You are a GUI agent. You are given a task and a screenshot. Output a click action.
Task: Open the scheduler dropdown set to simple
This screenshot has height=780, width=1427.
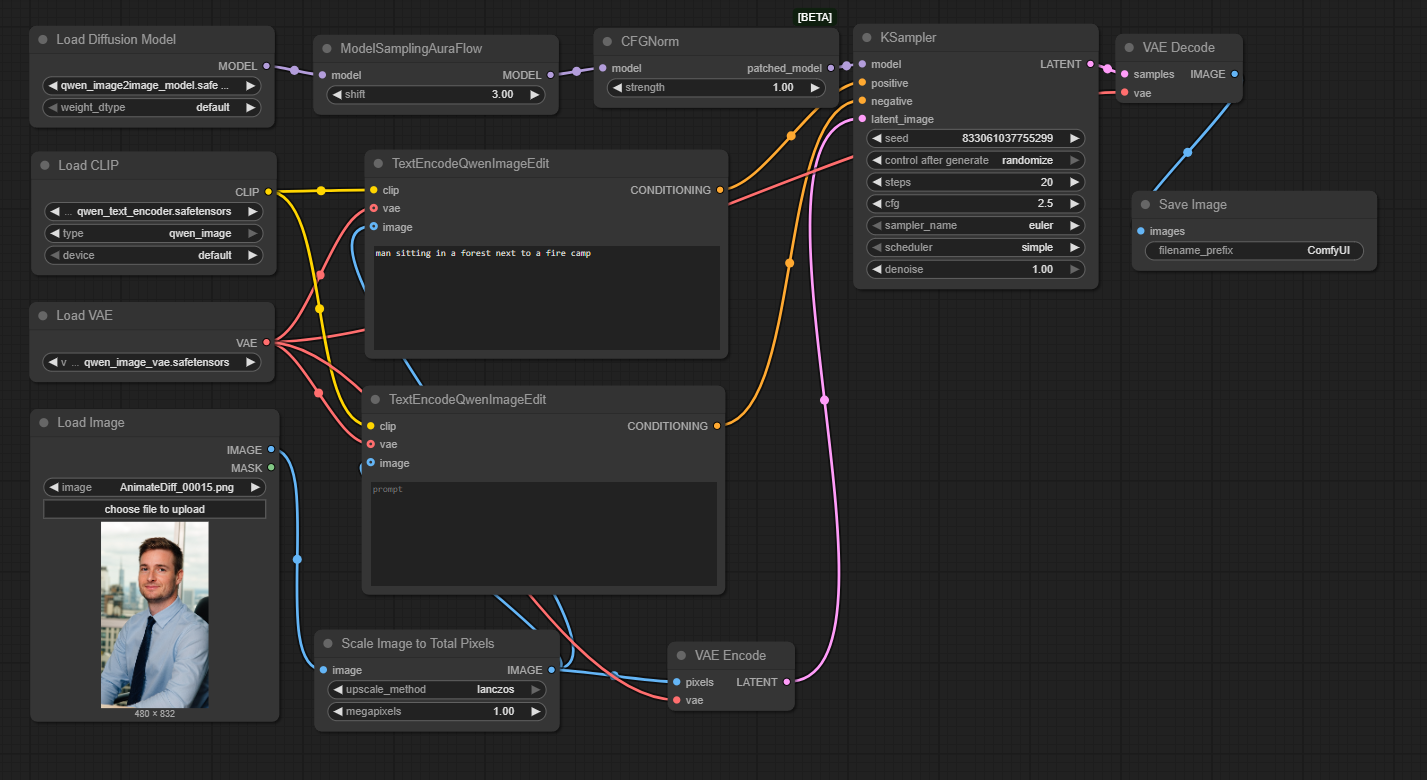coord(975,247)
